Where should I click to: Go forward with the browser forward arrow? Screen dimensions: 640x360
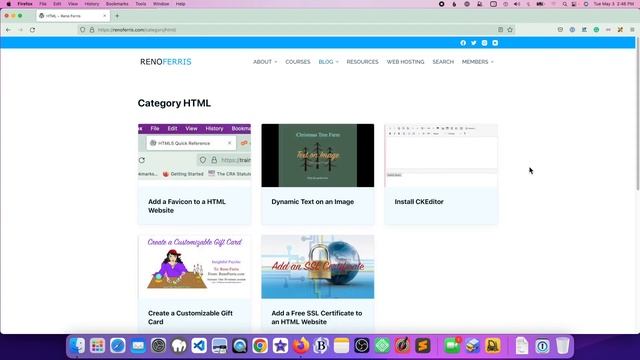coord(20,30)
